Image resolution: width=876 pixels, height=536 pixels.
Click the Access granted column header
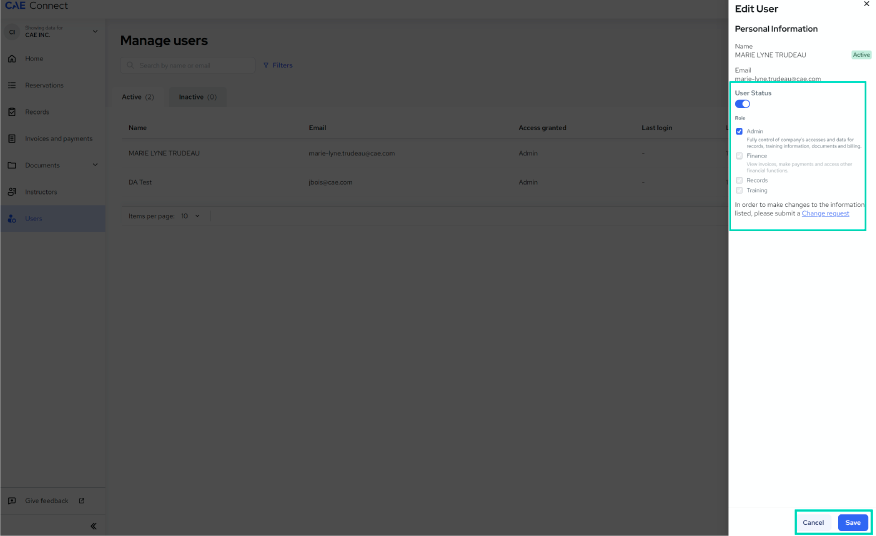pyautogui.click(x=542, y=128)
